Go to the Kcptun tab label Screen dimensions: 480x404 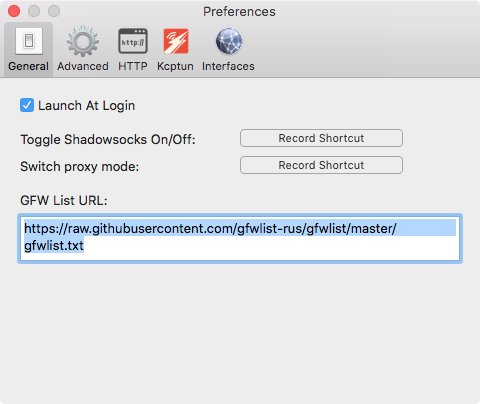175,66
